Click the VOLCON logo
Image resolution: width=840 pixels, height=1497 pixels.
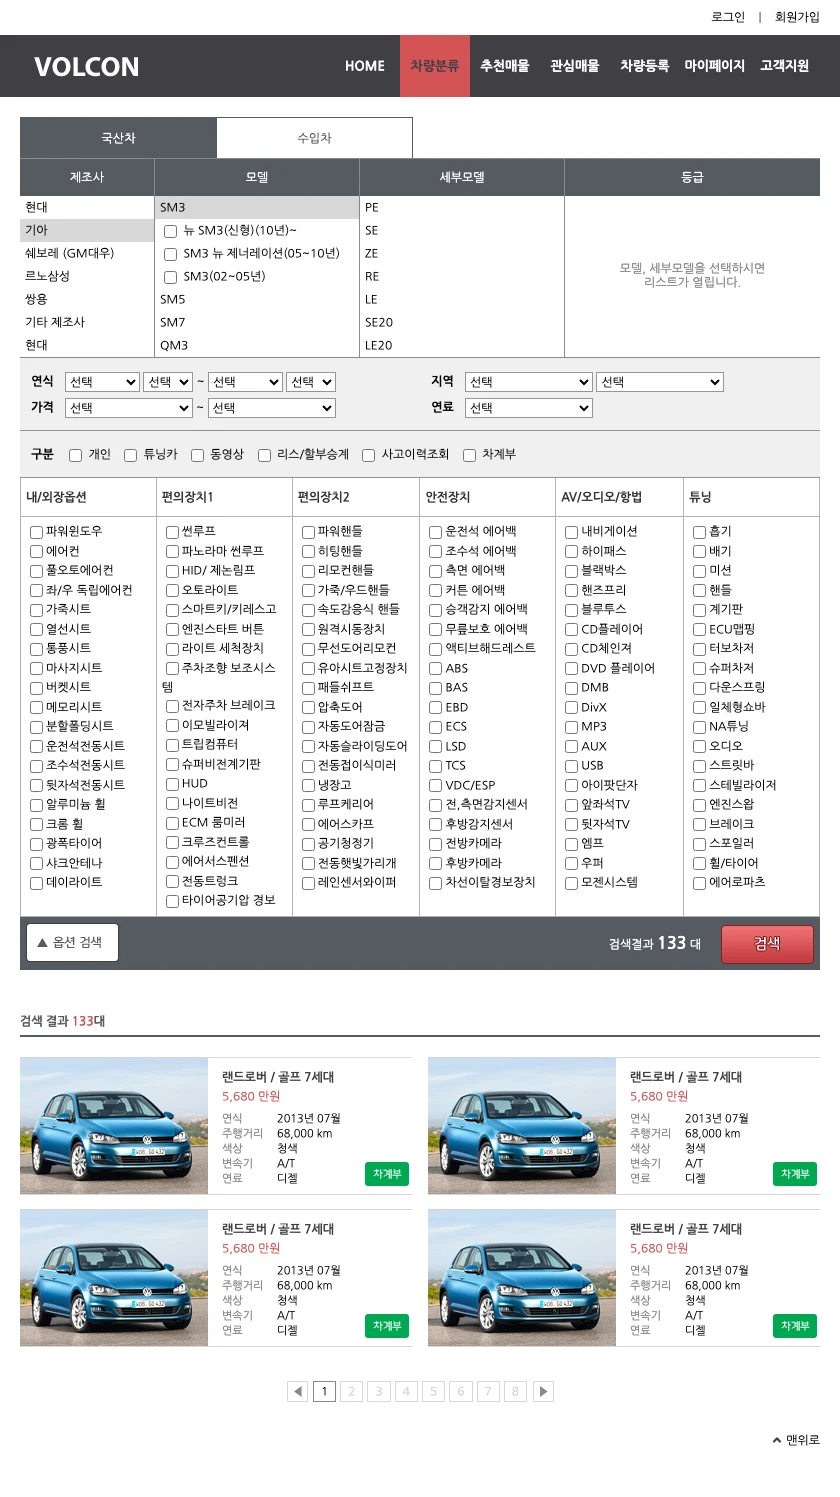[x=87, y=67]
